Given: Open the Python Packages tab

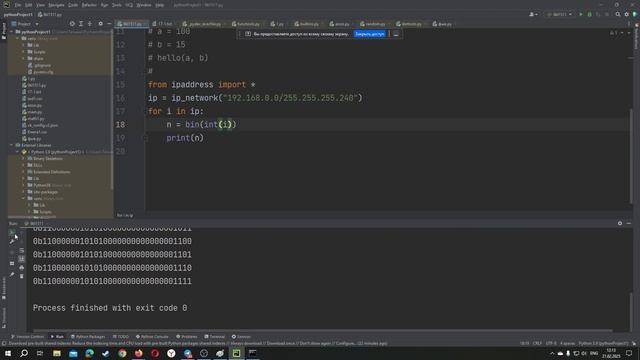Looking at the screenshot, I should (88, 337).
